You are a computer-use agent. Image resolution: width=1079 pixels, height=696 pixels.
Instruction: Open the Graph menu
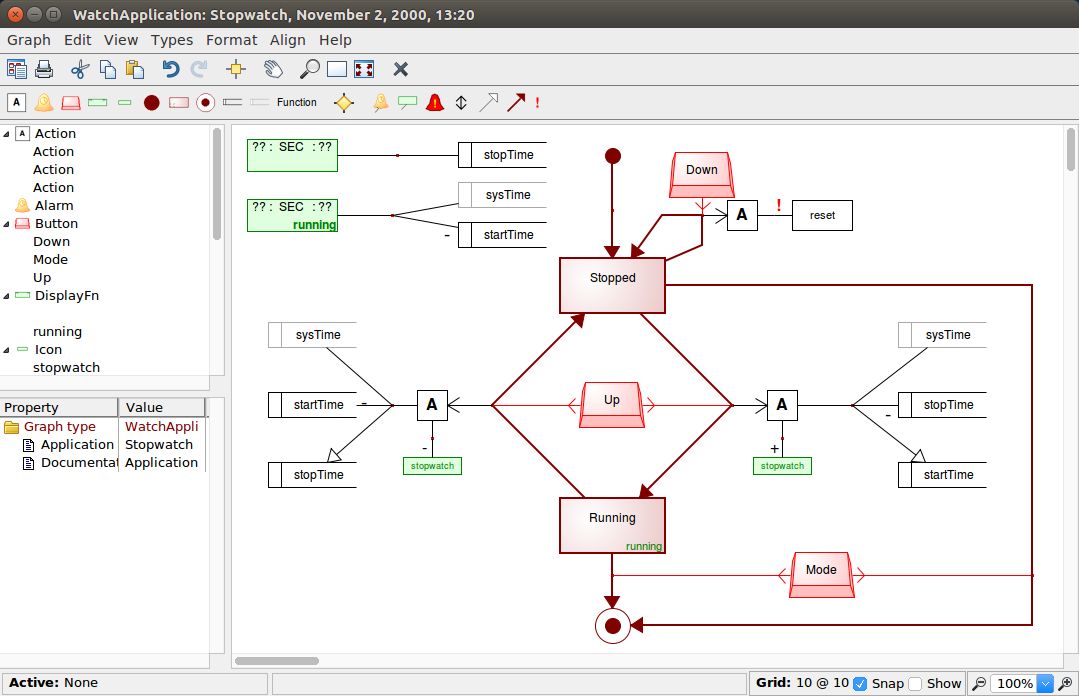pos(29,40)
